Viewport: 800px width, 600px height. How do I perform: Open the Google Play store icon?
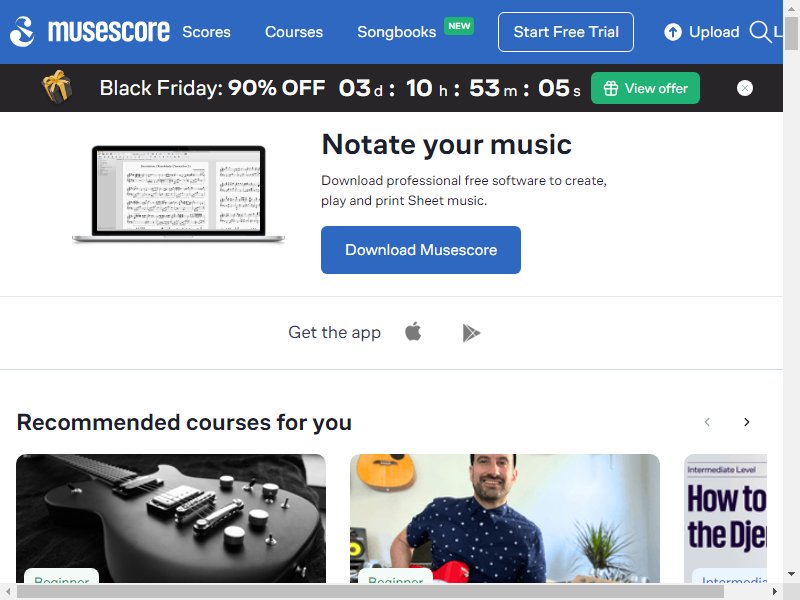click(471, 333)
